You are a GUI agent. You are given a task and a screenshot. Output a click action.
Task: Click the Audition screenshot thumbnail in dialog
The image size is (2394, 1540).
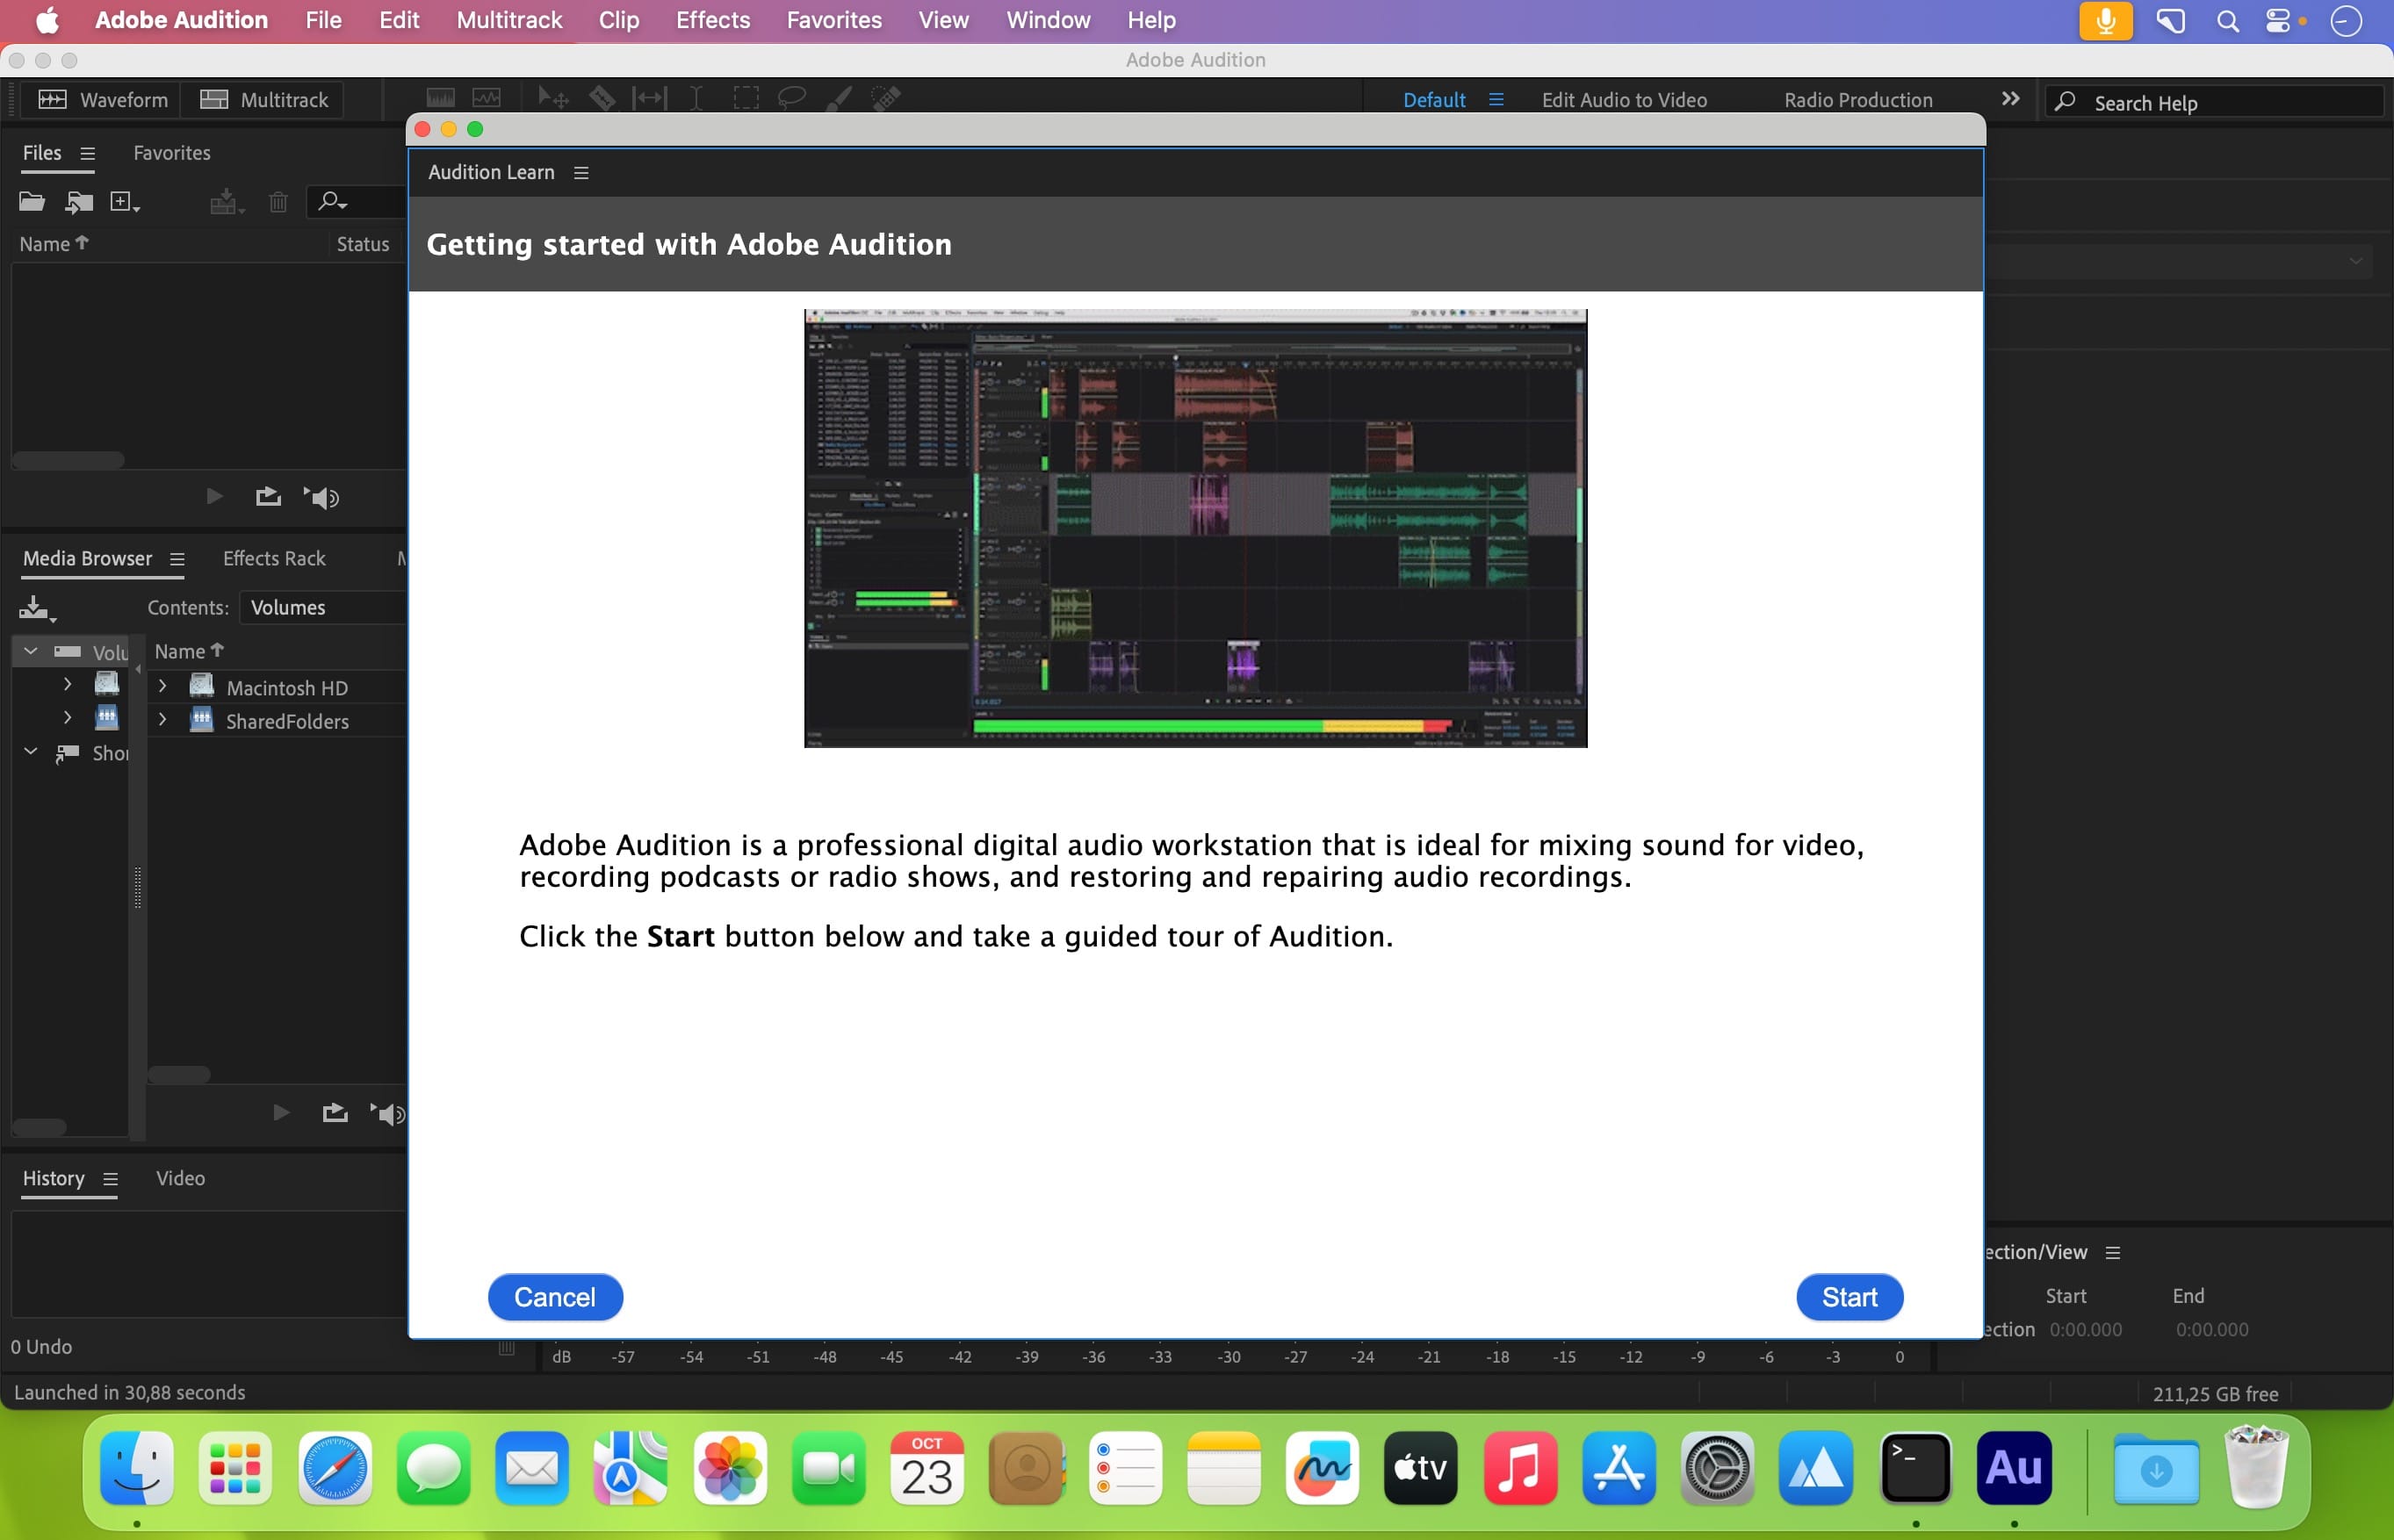click(x=1196, y=528)
